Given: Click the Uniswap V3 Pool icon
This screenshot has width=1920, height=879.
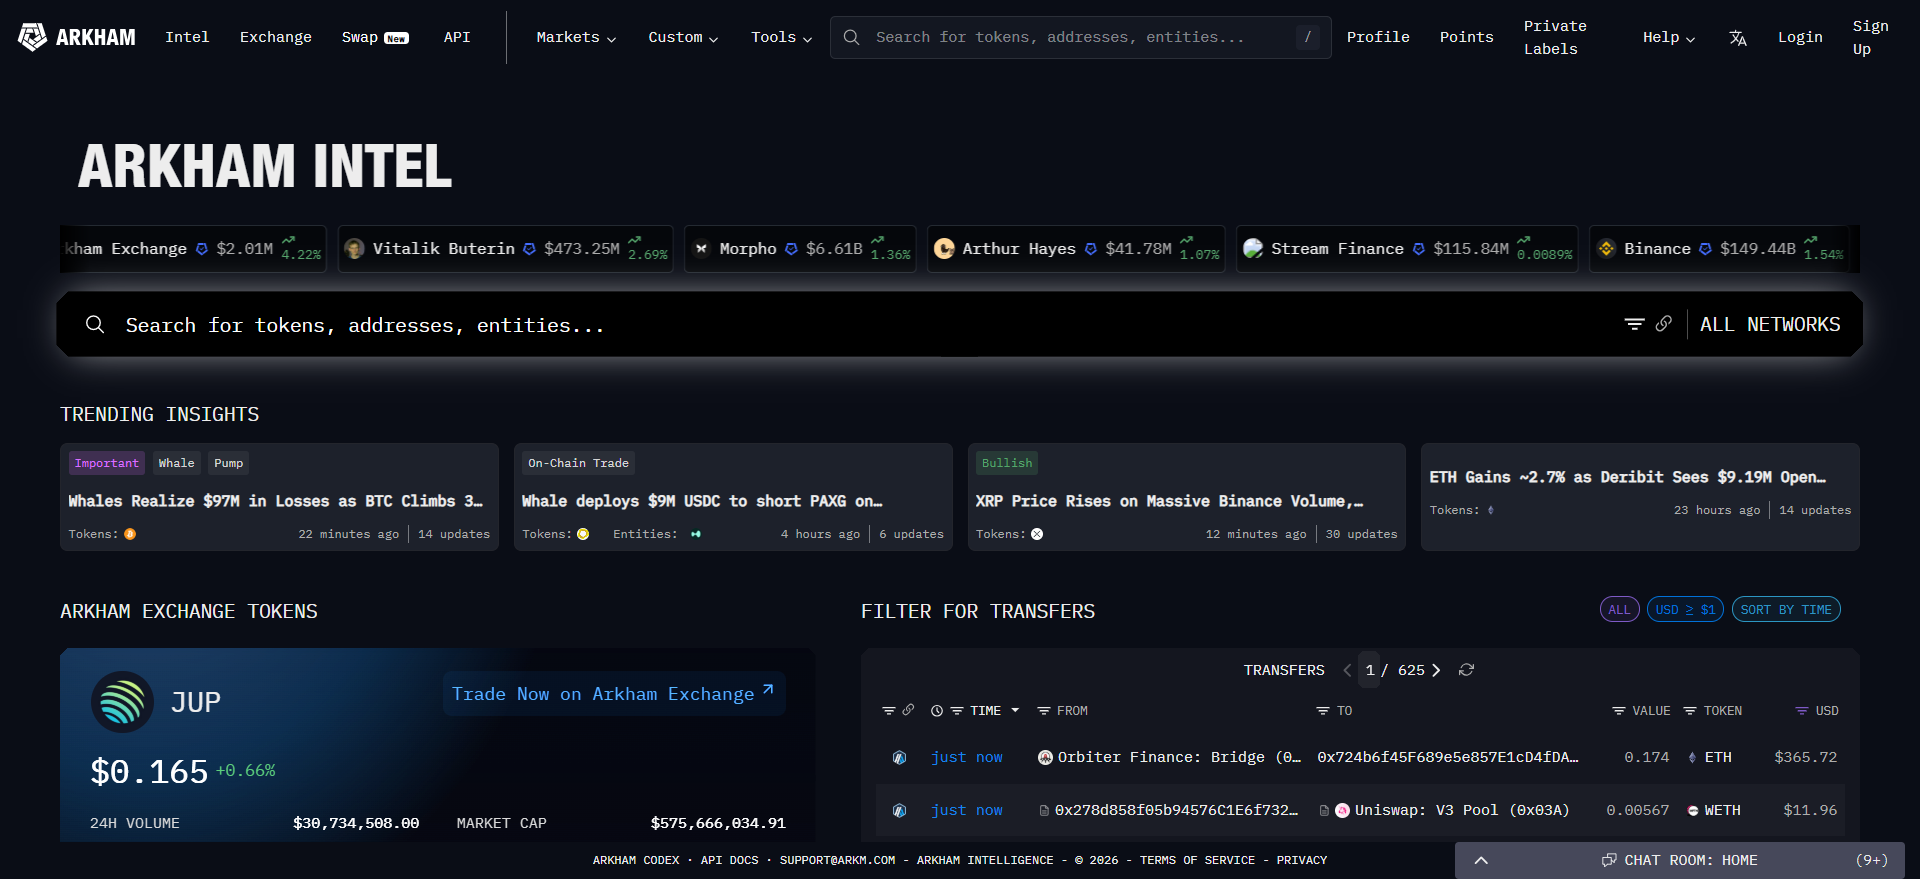Looking at the screenshot, I should coord(1343,810).
